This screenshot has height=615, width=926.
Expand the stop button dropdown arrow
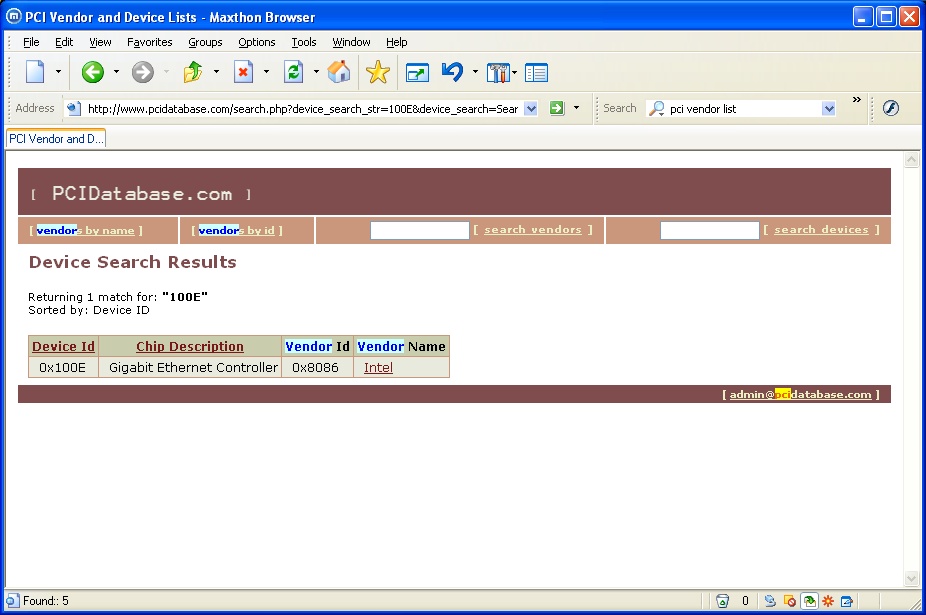[266, 72]
